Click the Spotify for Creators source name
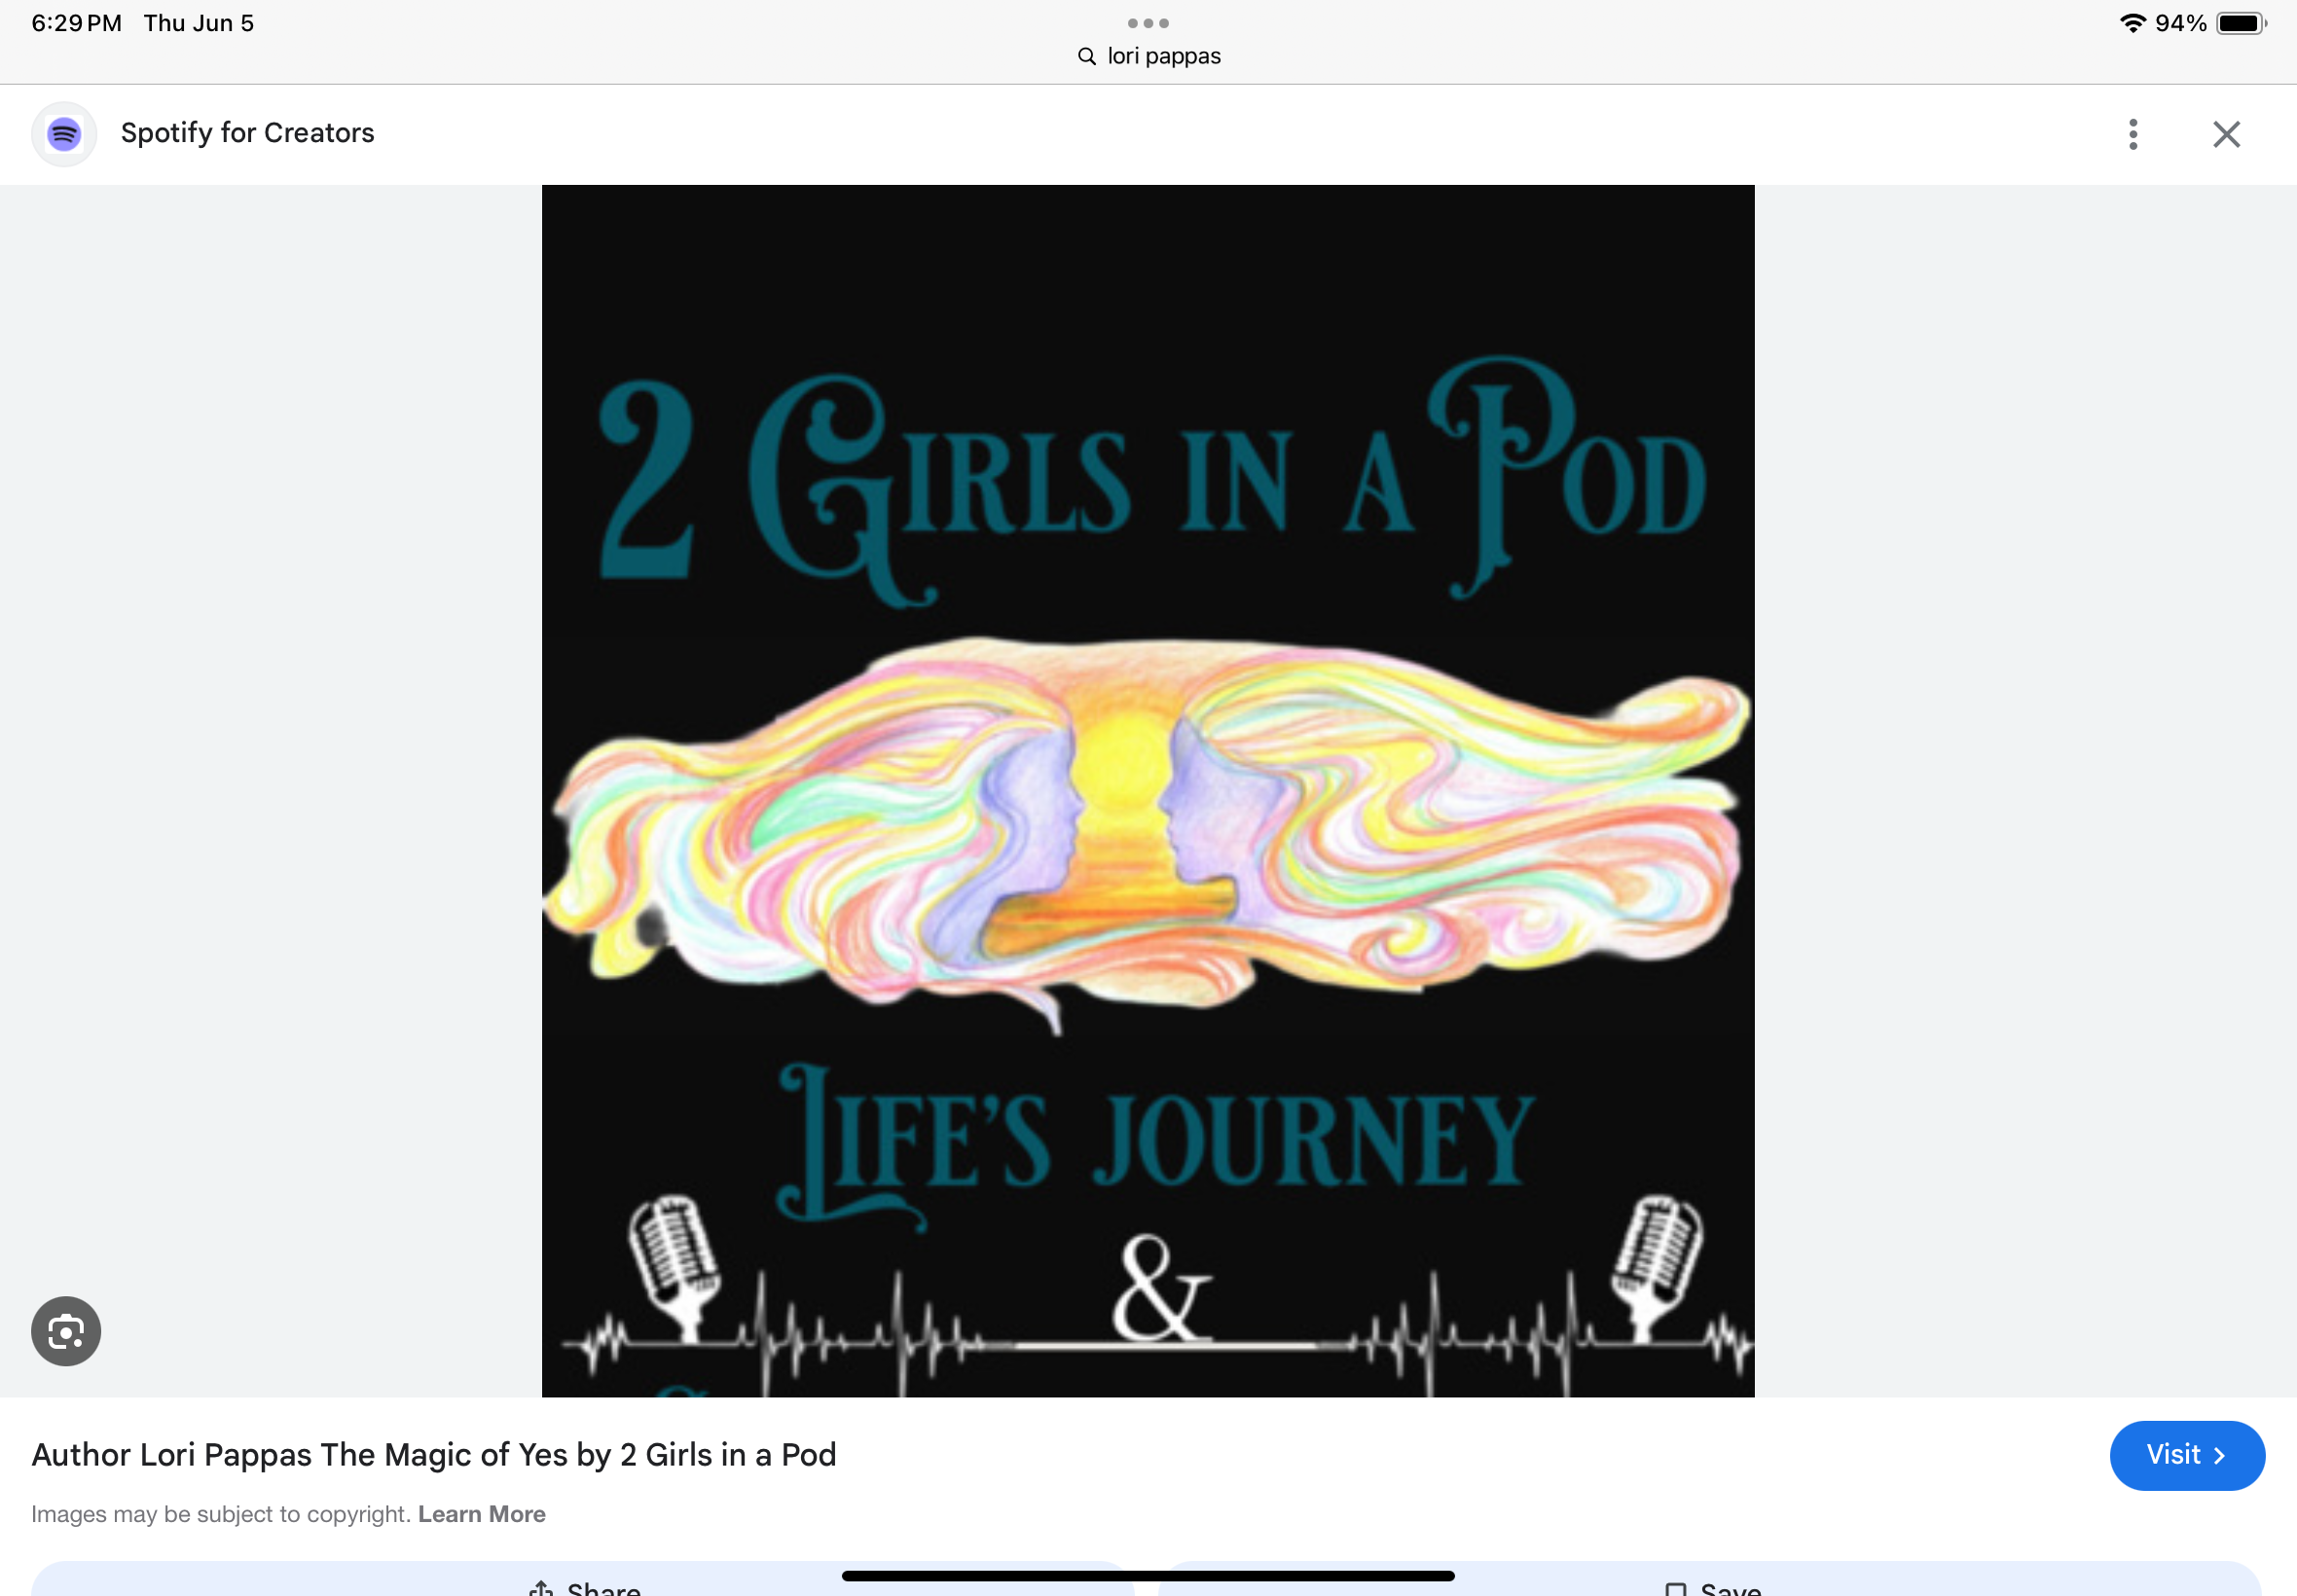The width and height of the screenshot is (2297, 1596). pyautogui.click(x=247, y=133)
